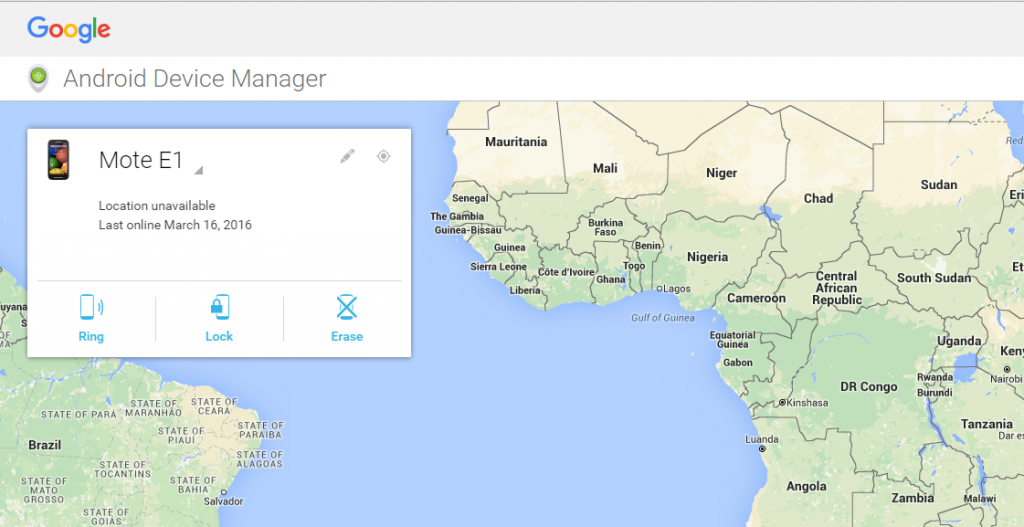Click Mali label on the map
The height and width of the screenshot is (527, 1024).
605,168
